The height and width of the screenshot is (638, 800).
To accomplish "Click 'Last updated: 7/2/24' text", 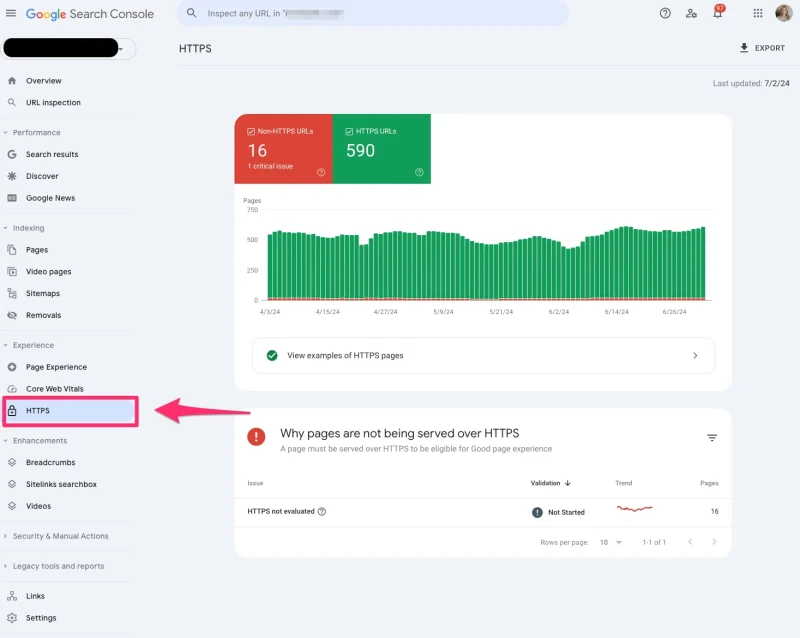I will pyautogui.click(x=751, y=83).
